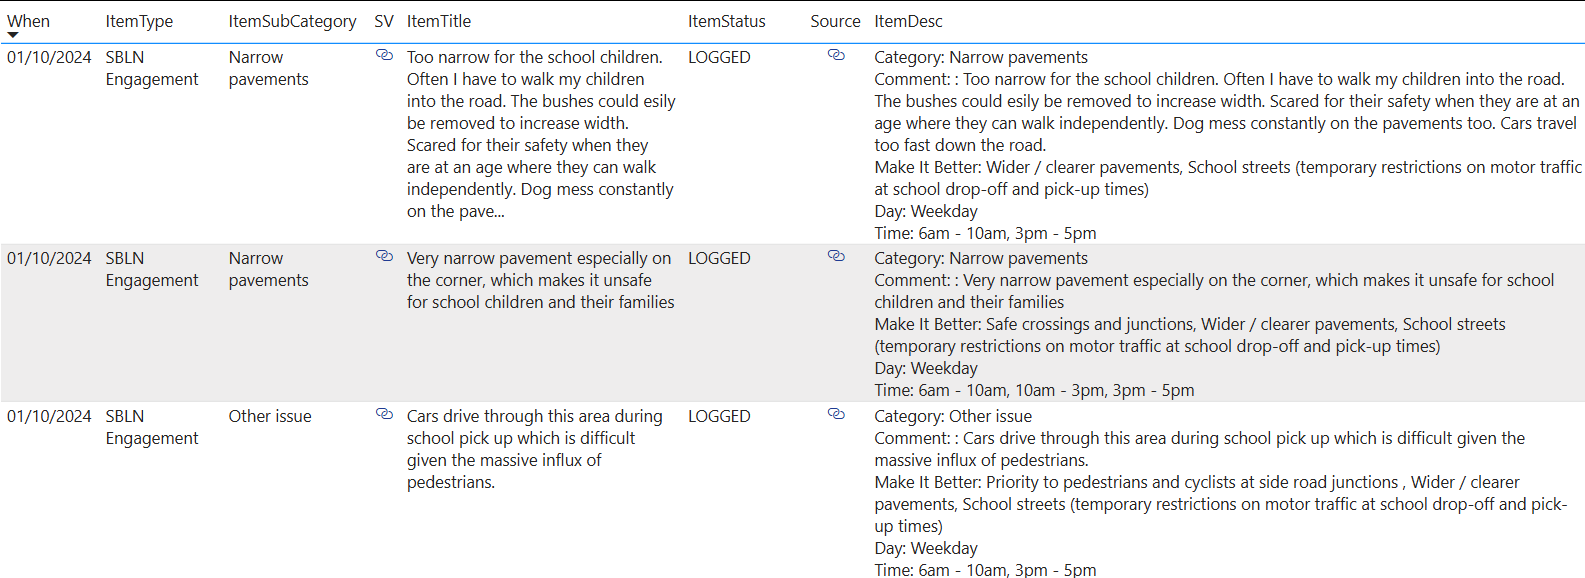Open SV link for 'Too narrow for the school children' row

[x=384, y=56]
